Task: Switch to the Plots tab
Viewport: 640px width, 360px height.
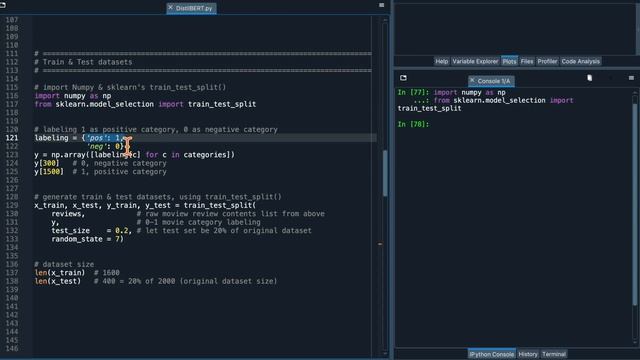Action: coord(509,61)
